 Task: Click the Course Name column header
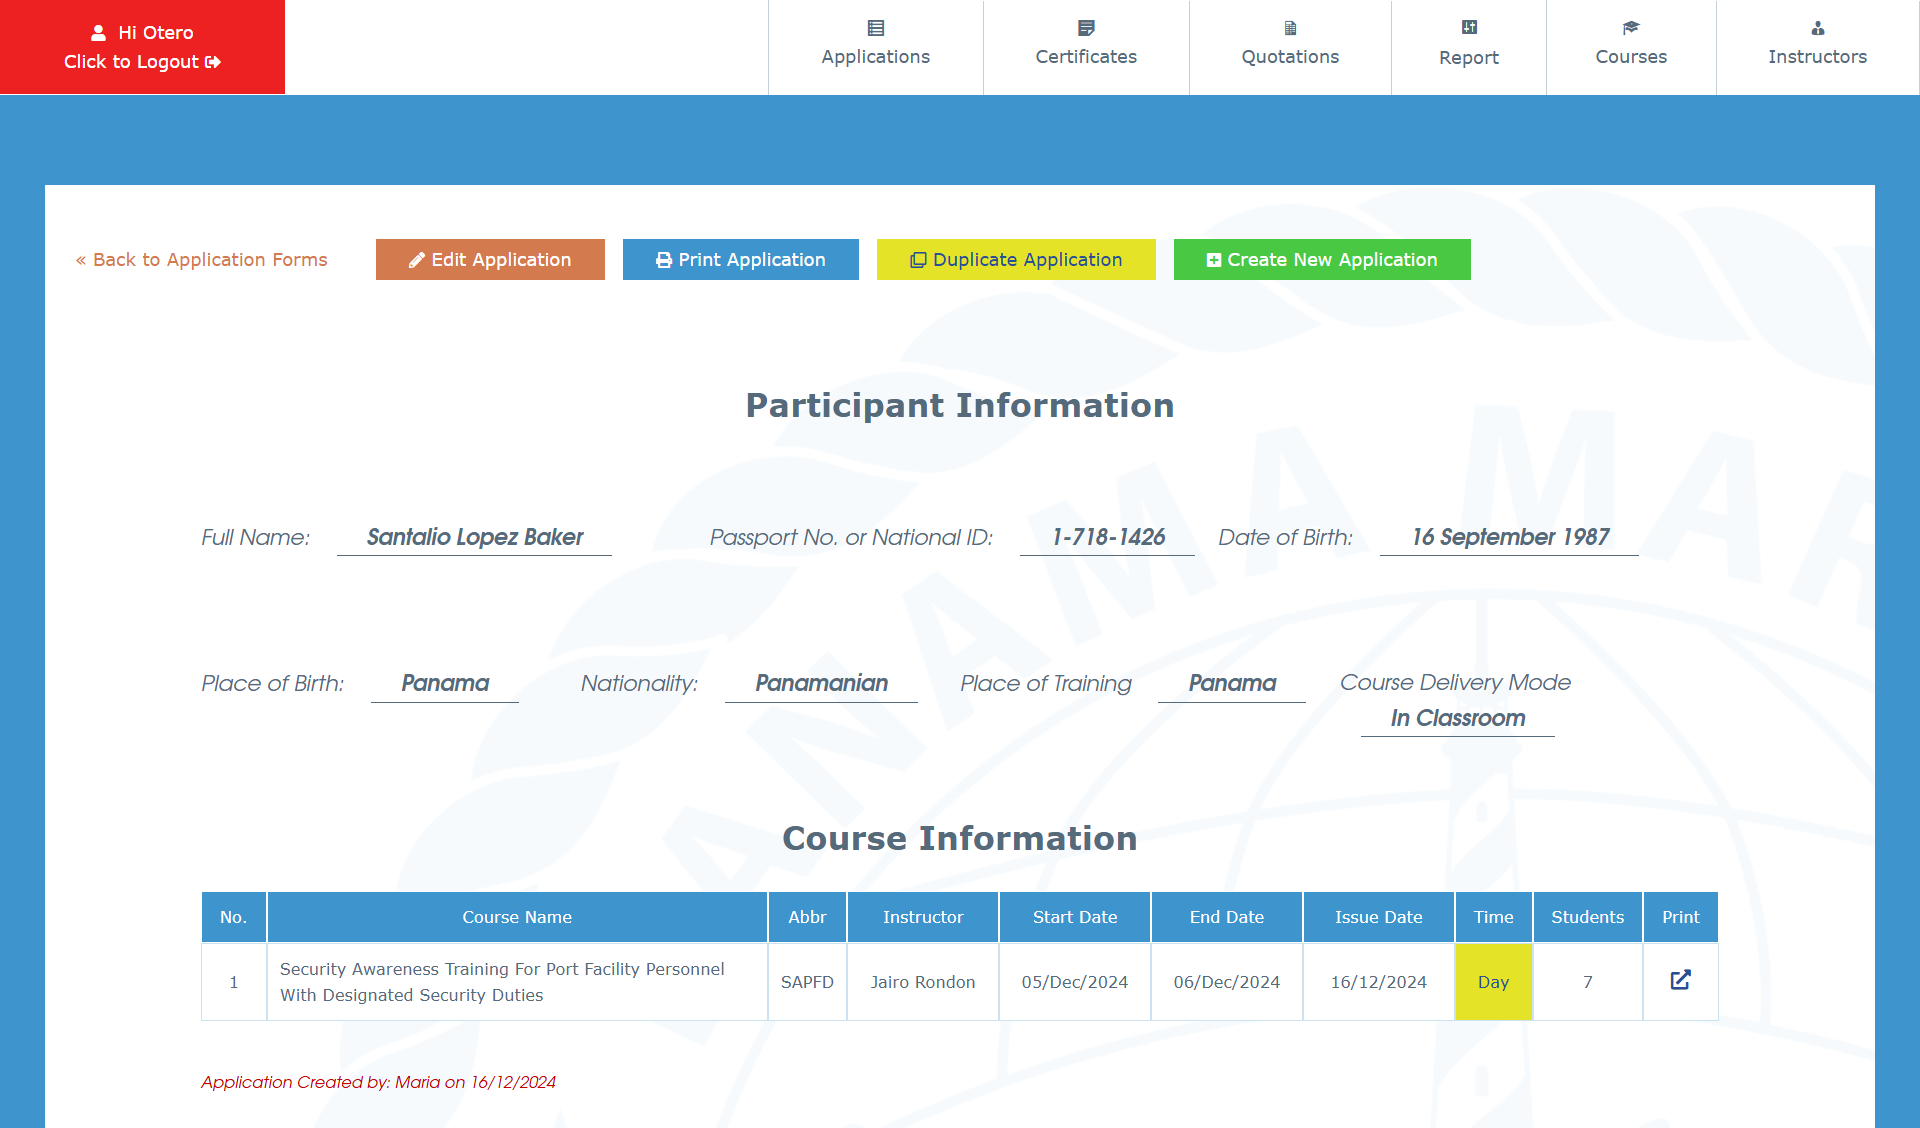tap(517, 917)
